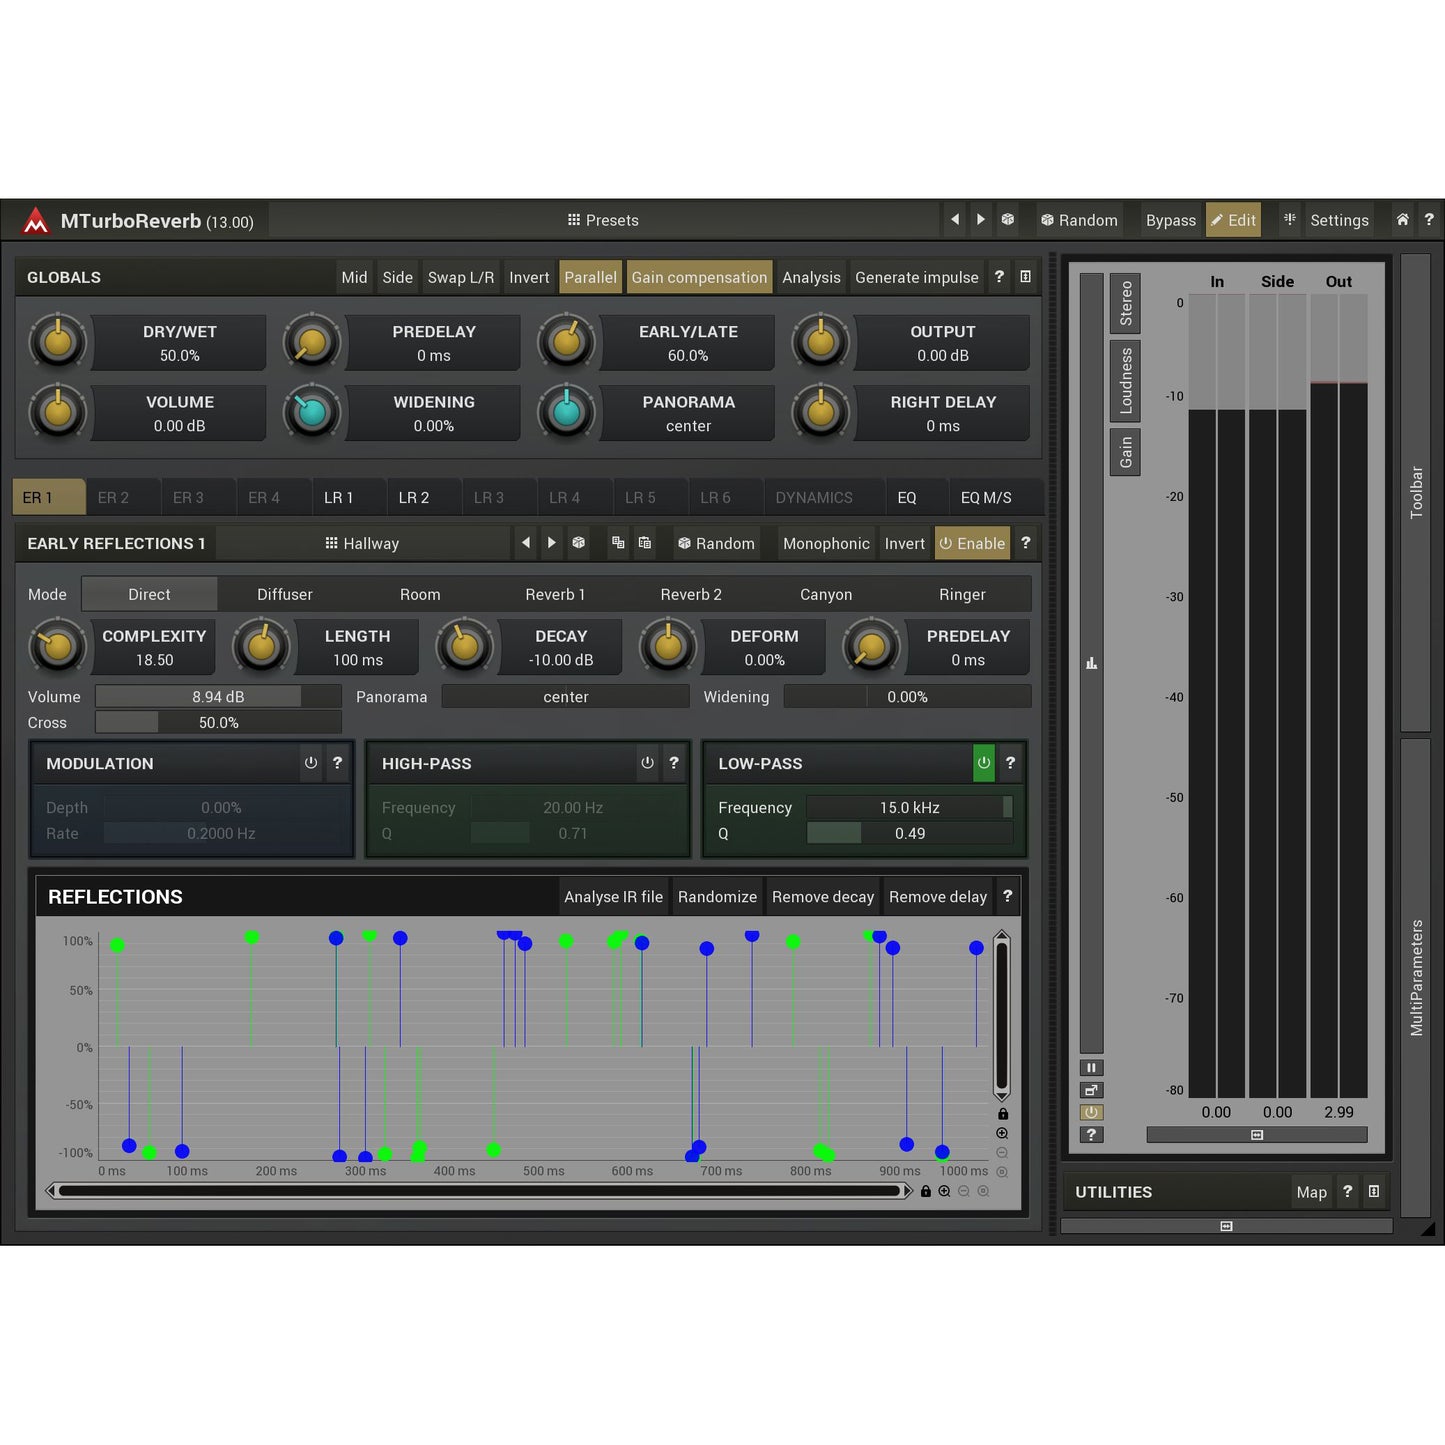The width and height of the screenshot is (1445, 1445).
Task: Disable the Low-Pass filter power button
Action: point(983,763)
